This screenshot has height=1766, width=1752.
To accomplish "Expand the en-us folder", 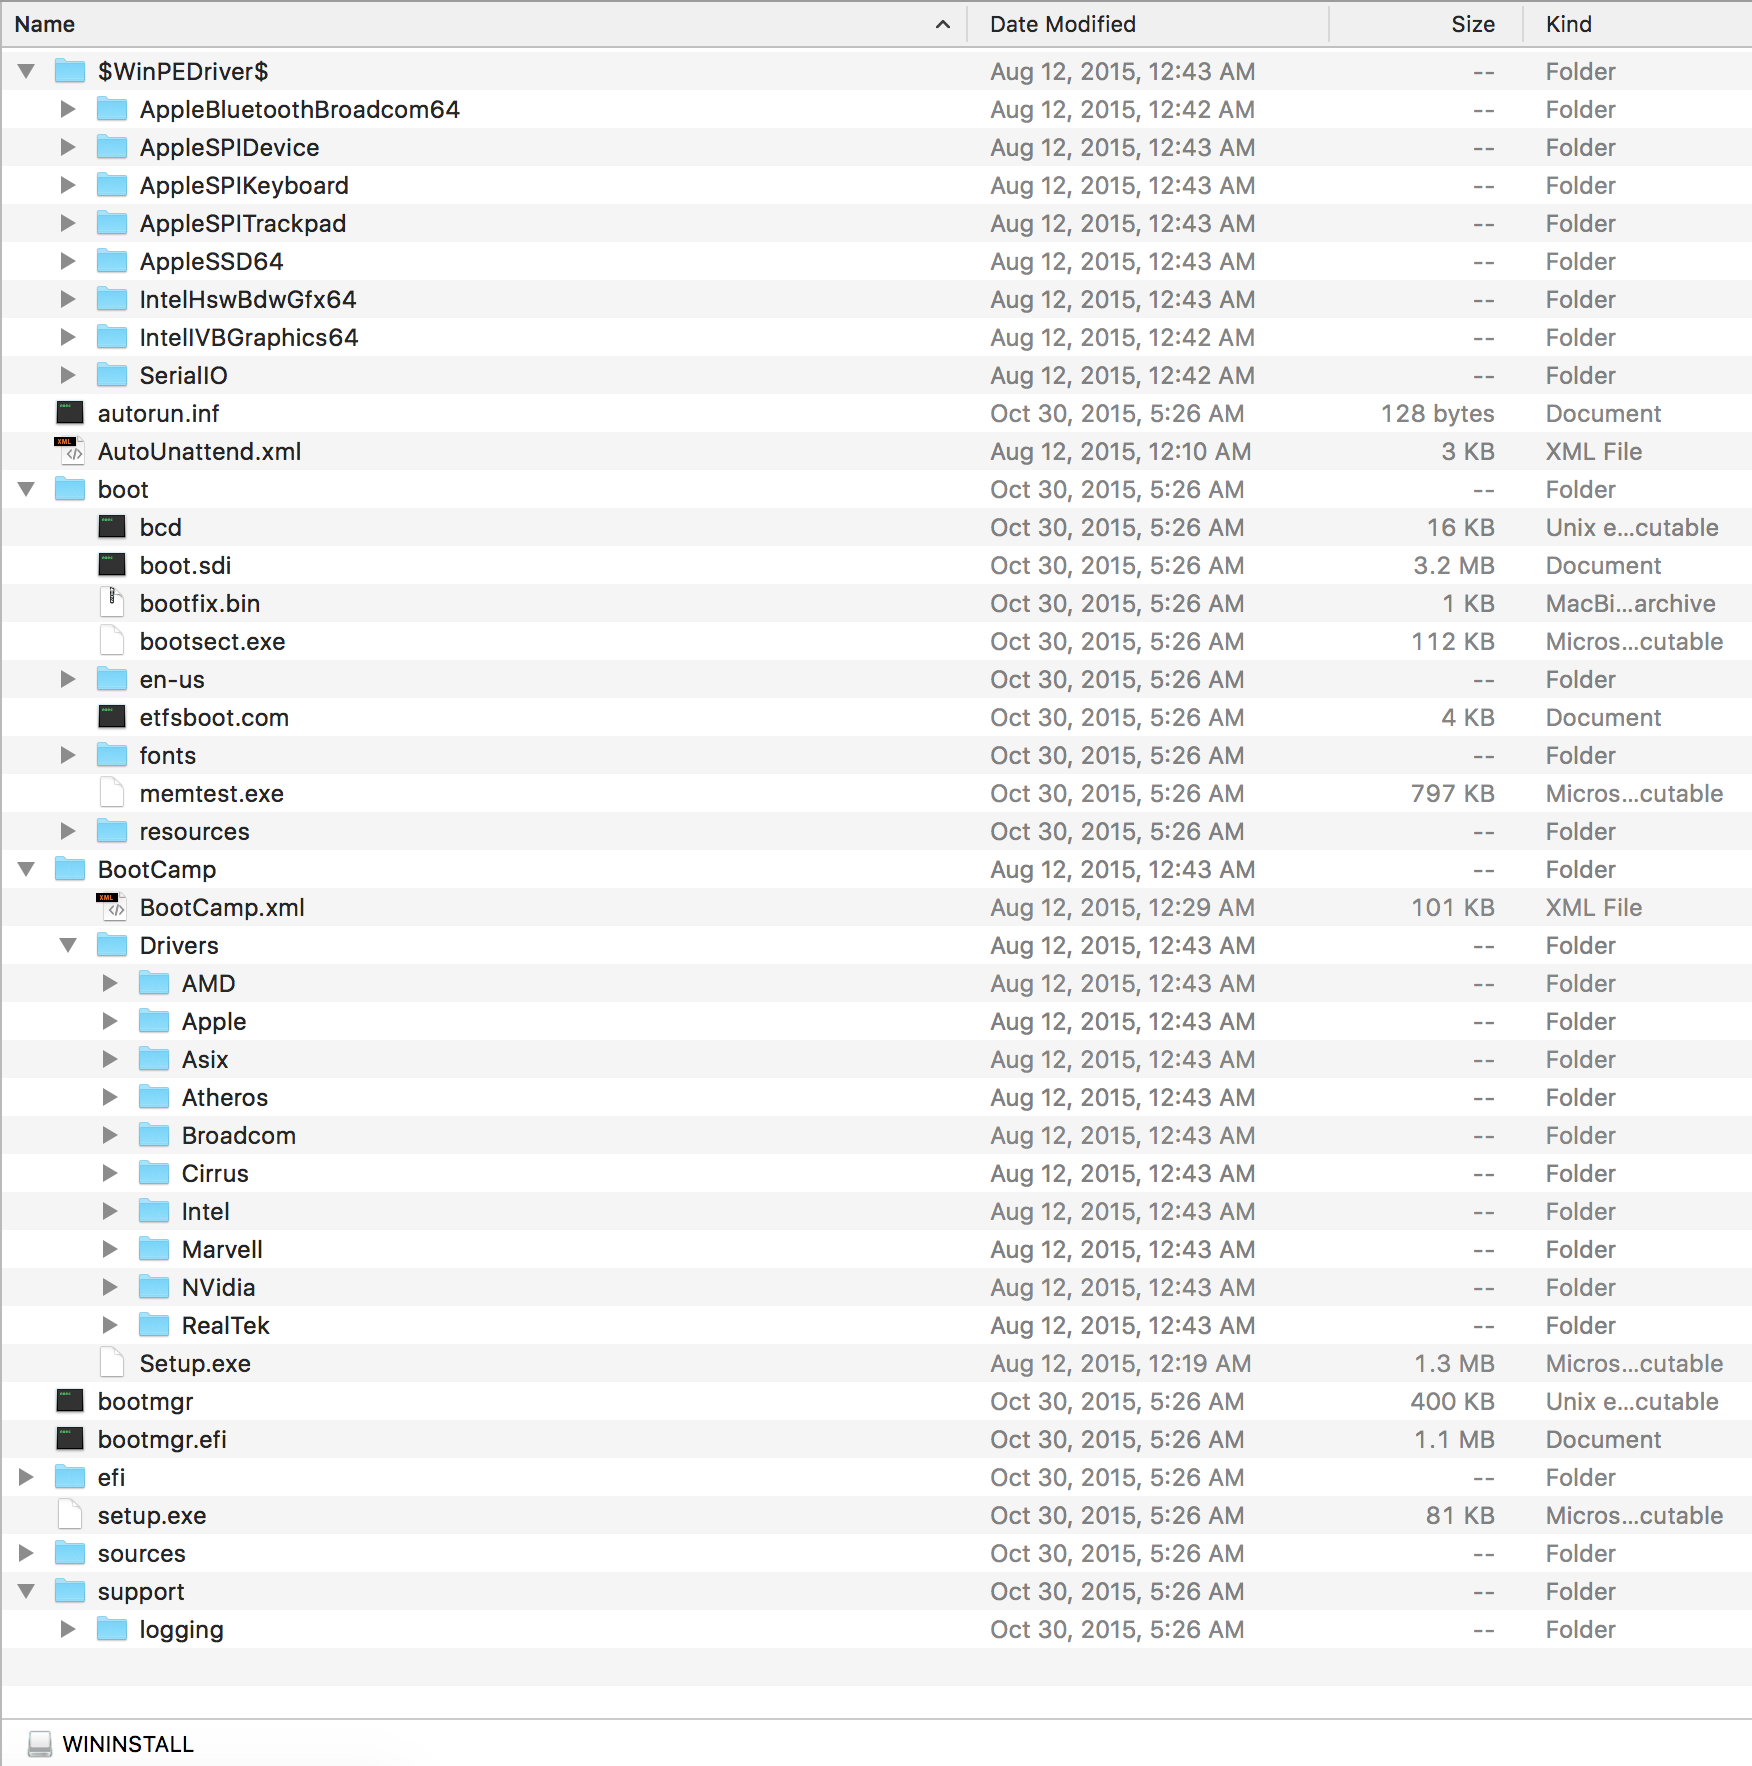I will click(x=68, y=679).
